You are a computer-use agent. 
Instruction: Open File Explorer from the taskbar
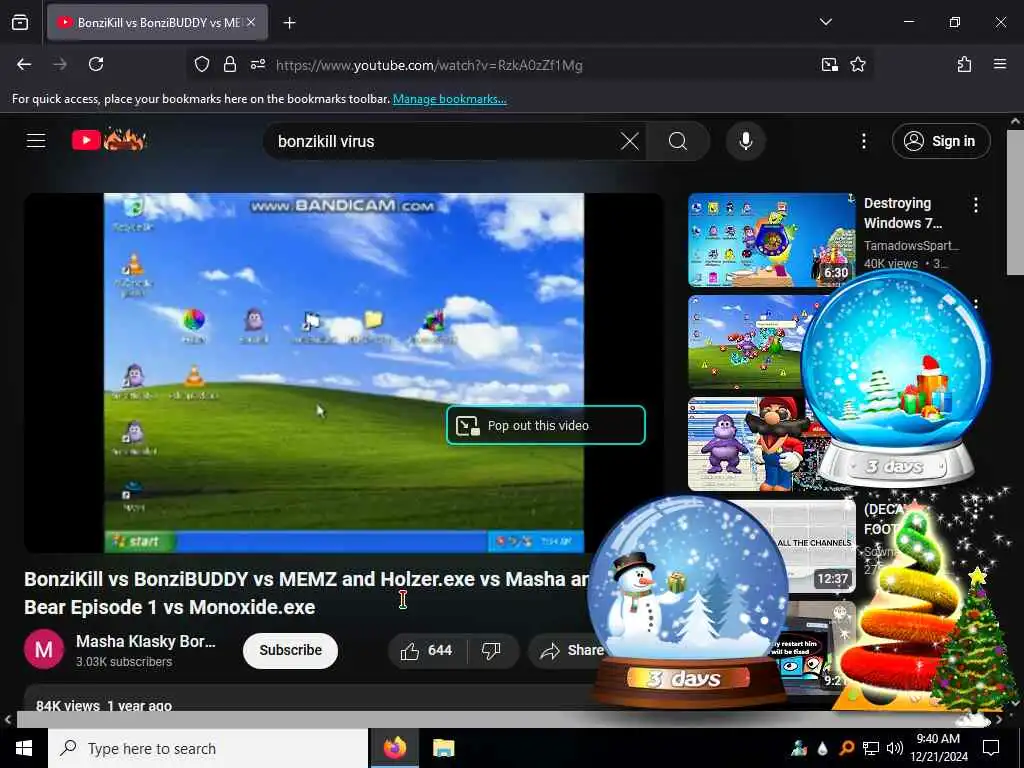pos(443,748)
